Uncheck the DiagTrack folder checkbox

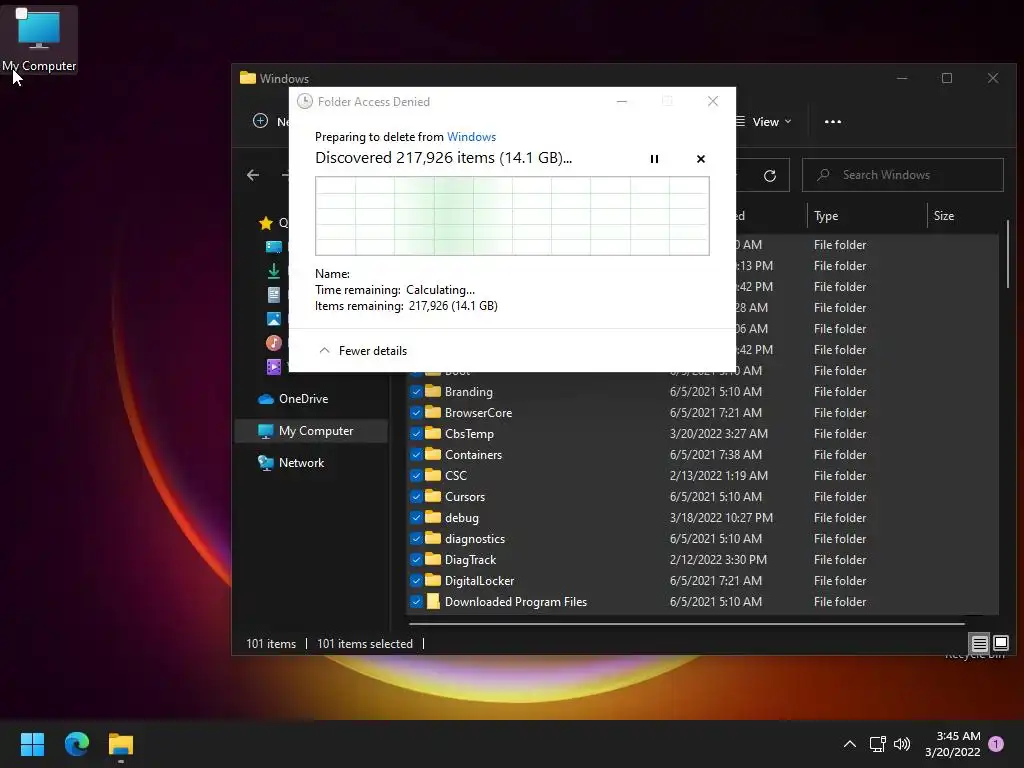(x=416, y=560)
